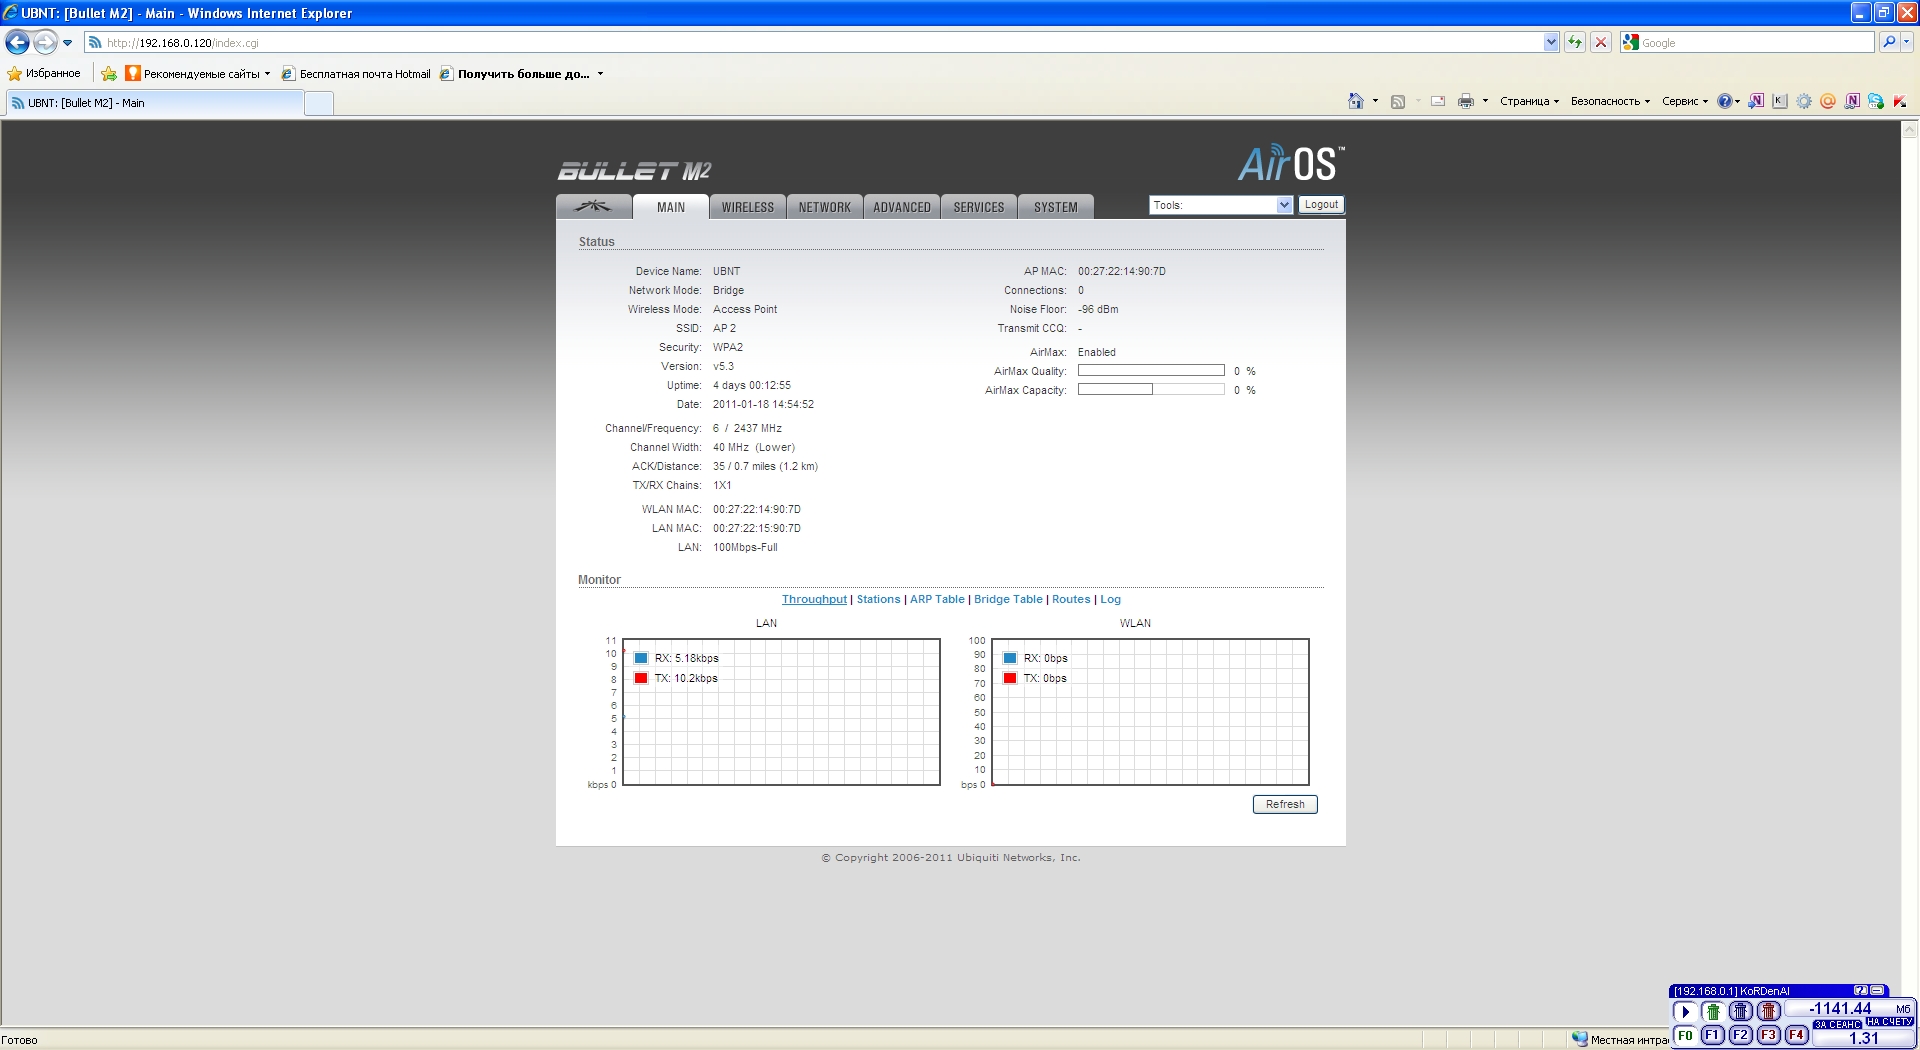Click the Refresh button under the graphs
This screenshot has width=1920, height=1050.
[x=1285, y=804]
